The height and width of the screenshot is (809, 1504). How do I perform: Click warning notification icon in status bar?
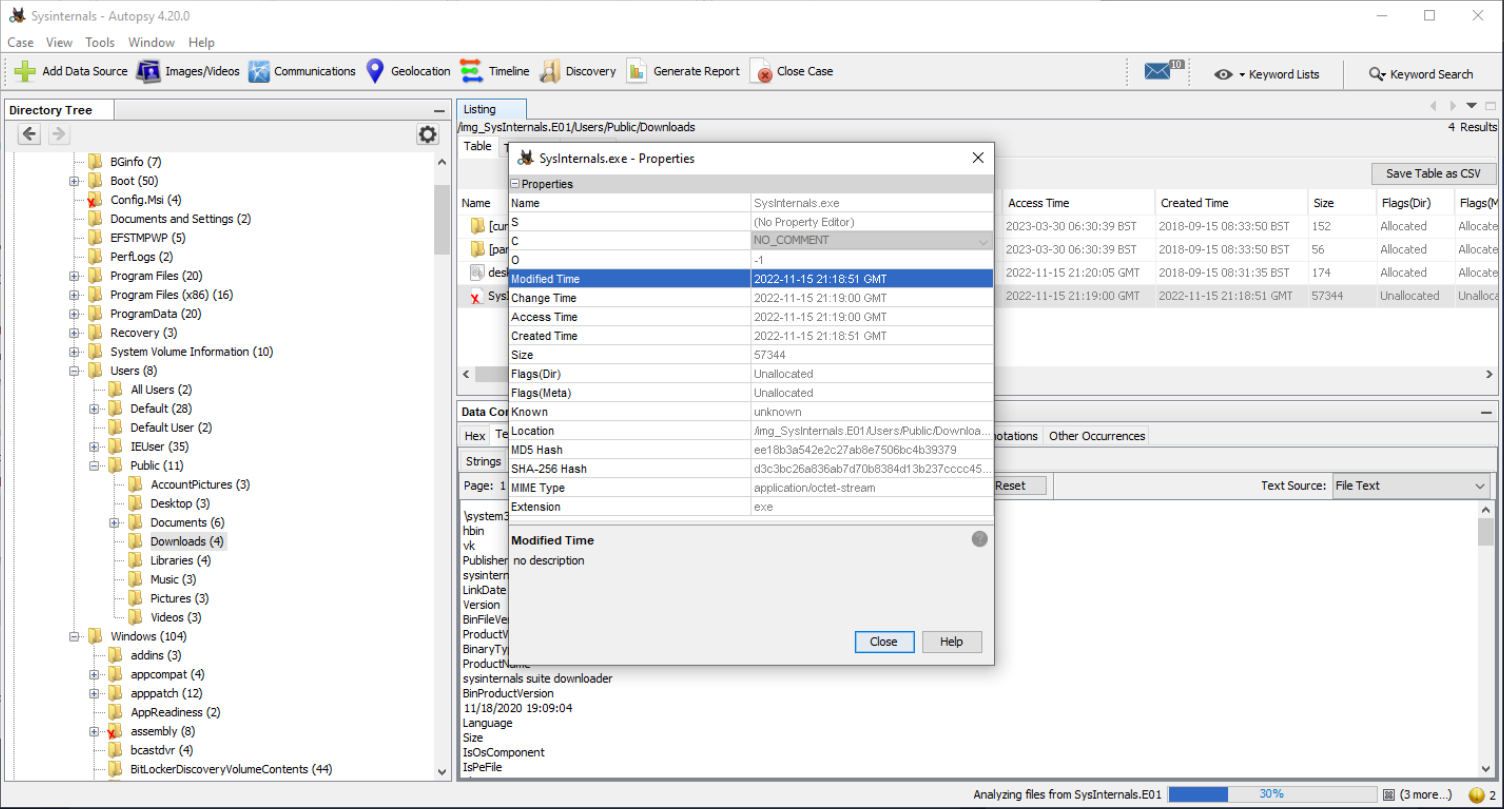1477,795
